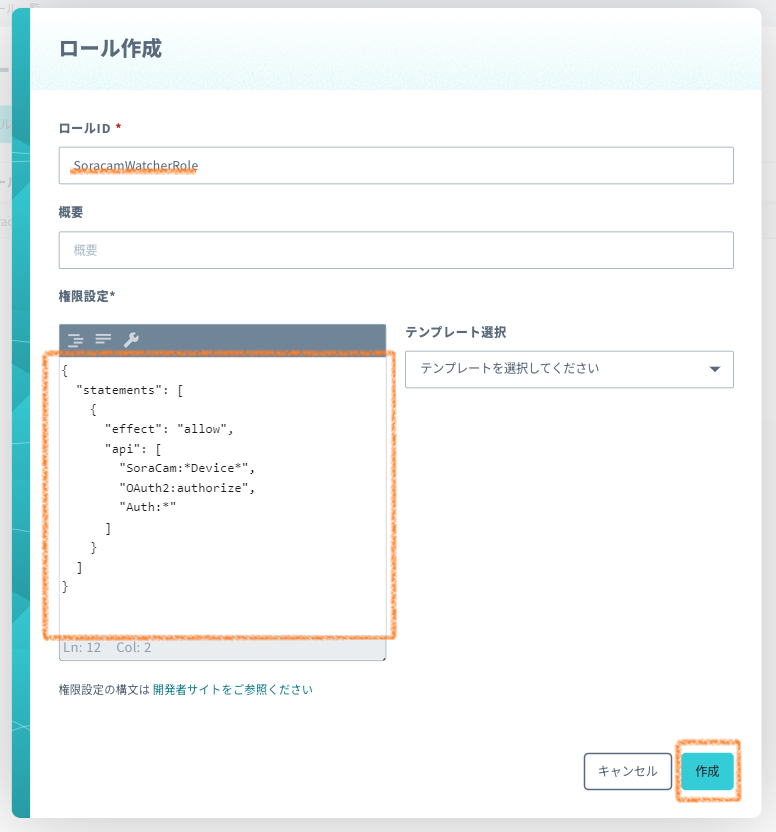Screen dimensions: 776x832
Task: Click the wrench icon in editor toolbar
Action: point(131,339)
